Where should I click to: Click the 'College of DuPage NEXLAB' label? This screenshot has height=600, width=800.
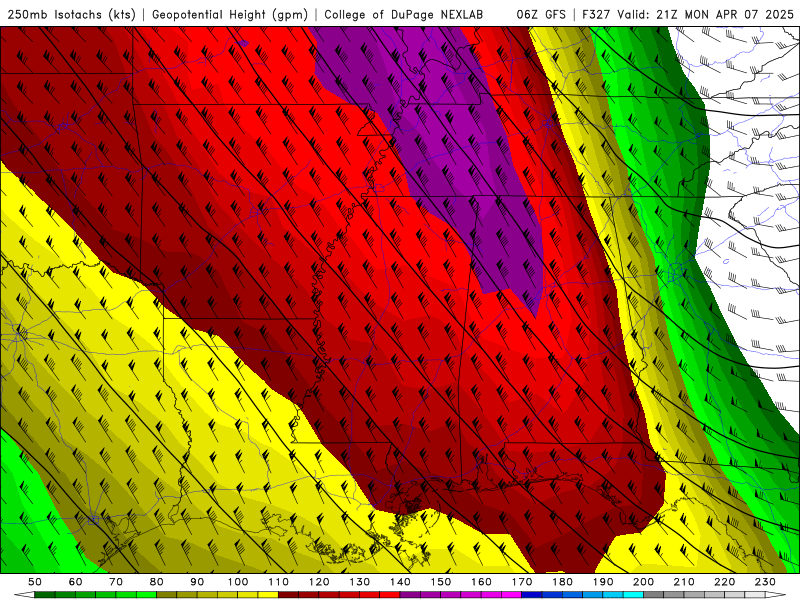pyautogui.click(x=403, y=15)
